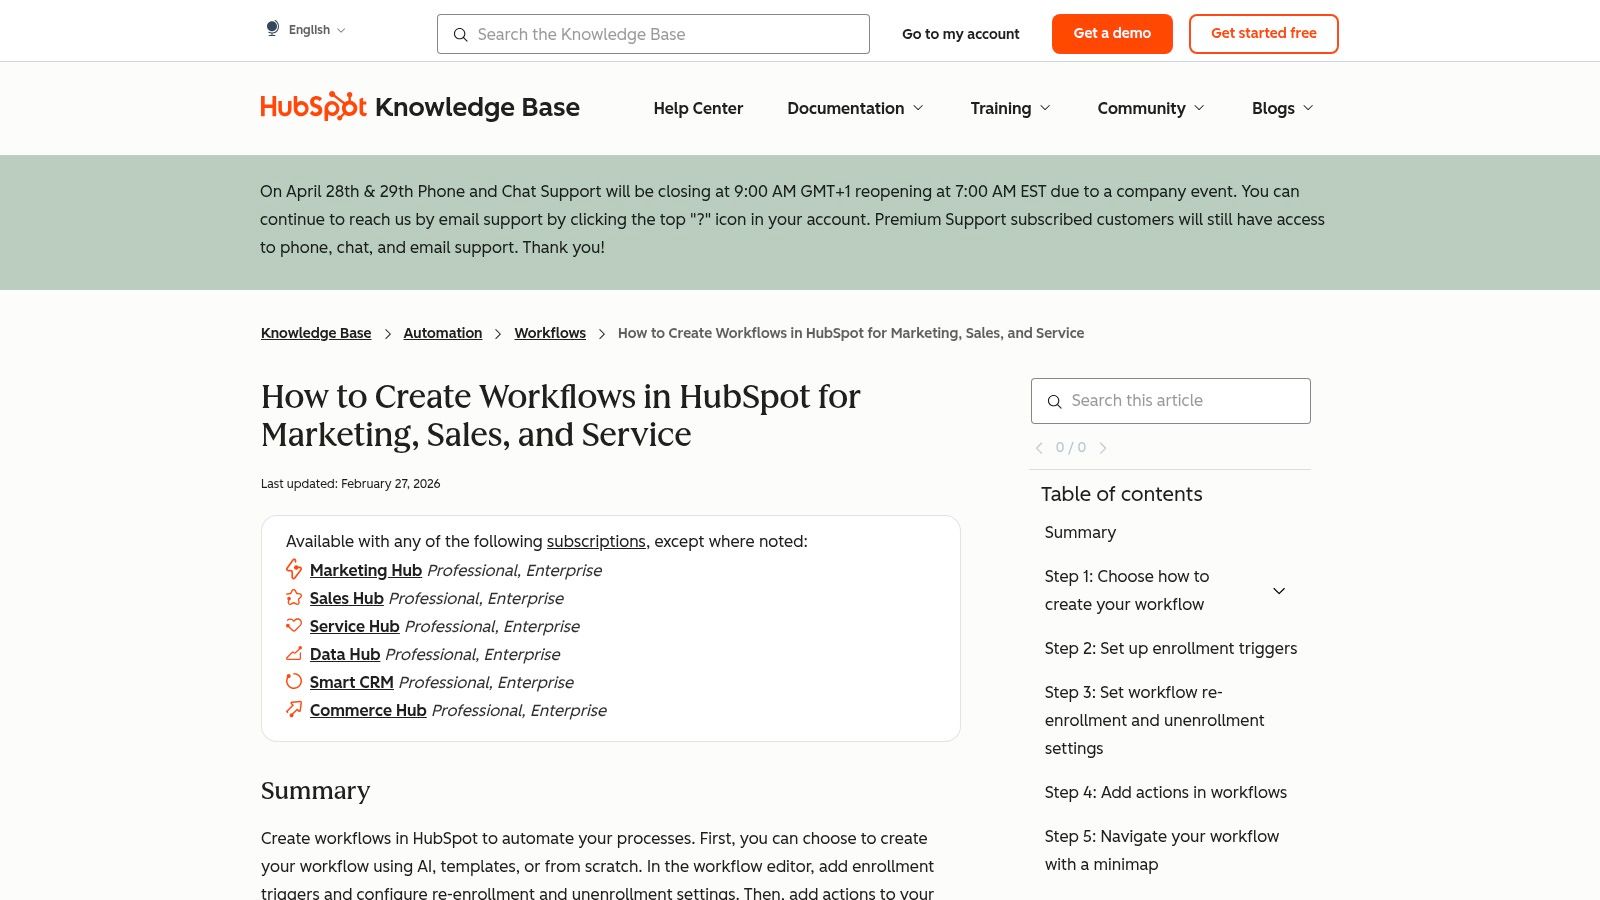Image resolution: width=1600 pixels, height=900 pixels.
Task: Open the subscriptions link
Action: tap(596, 541)
